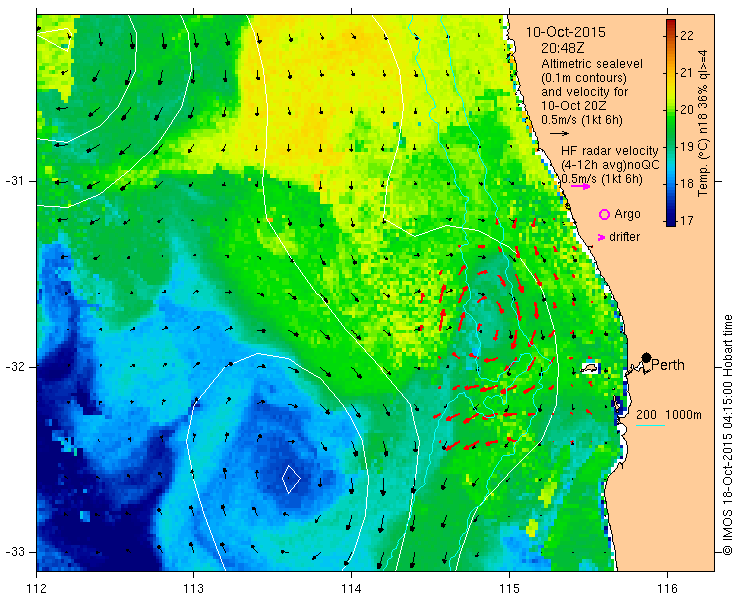Click the colorbar value 22
Viewport: 740px width, 600px height.
(x=687, y=36)
